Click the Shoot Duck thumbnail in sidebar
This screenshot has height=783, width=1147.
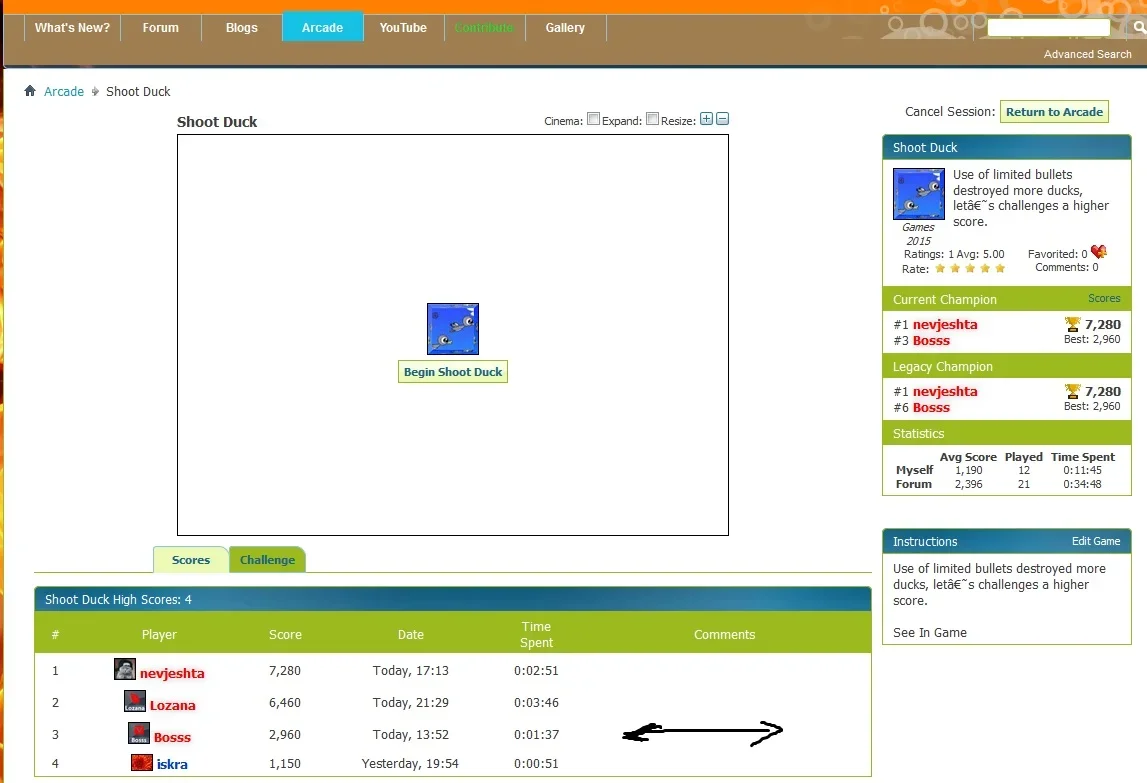918,194
